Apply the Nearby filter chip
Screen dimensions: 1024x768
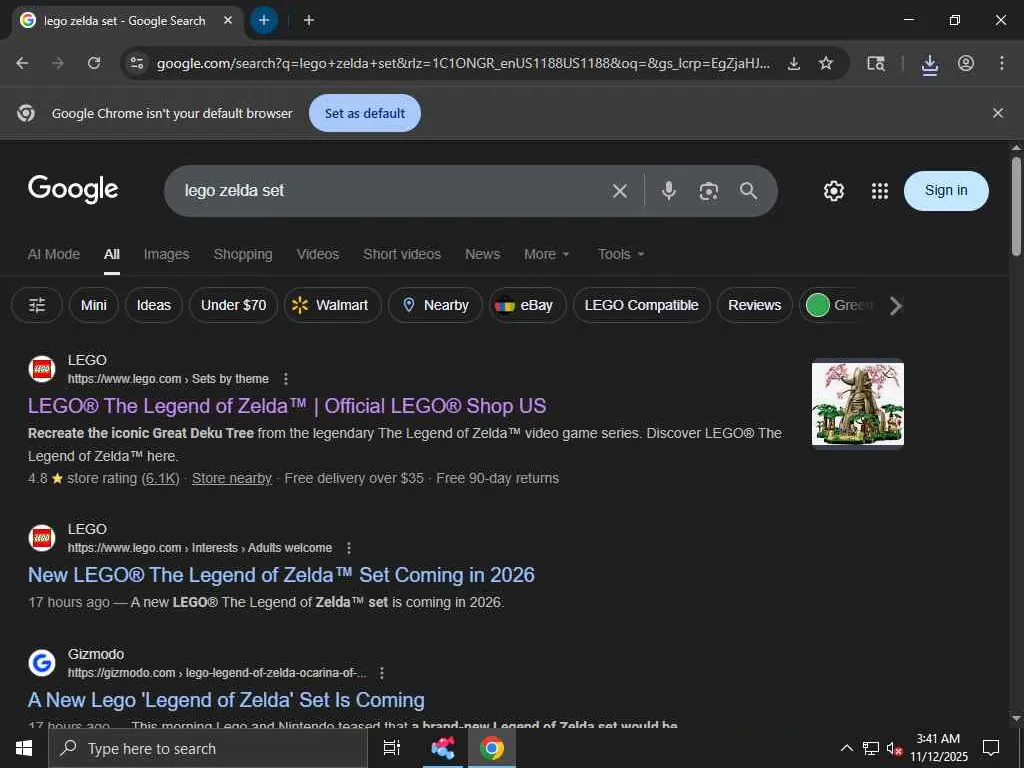pos(436,305)
